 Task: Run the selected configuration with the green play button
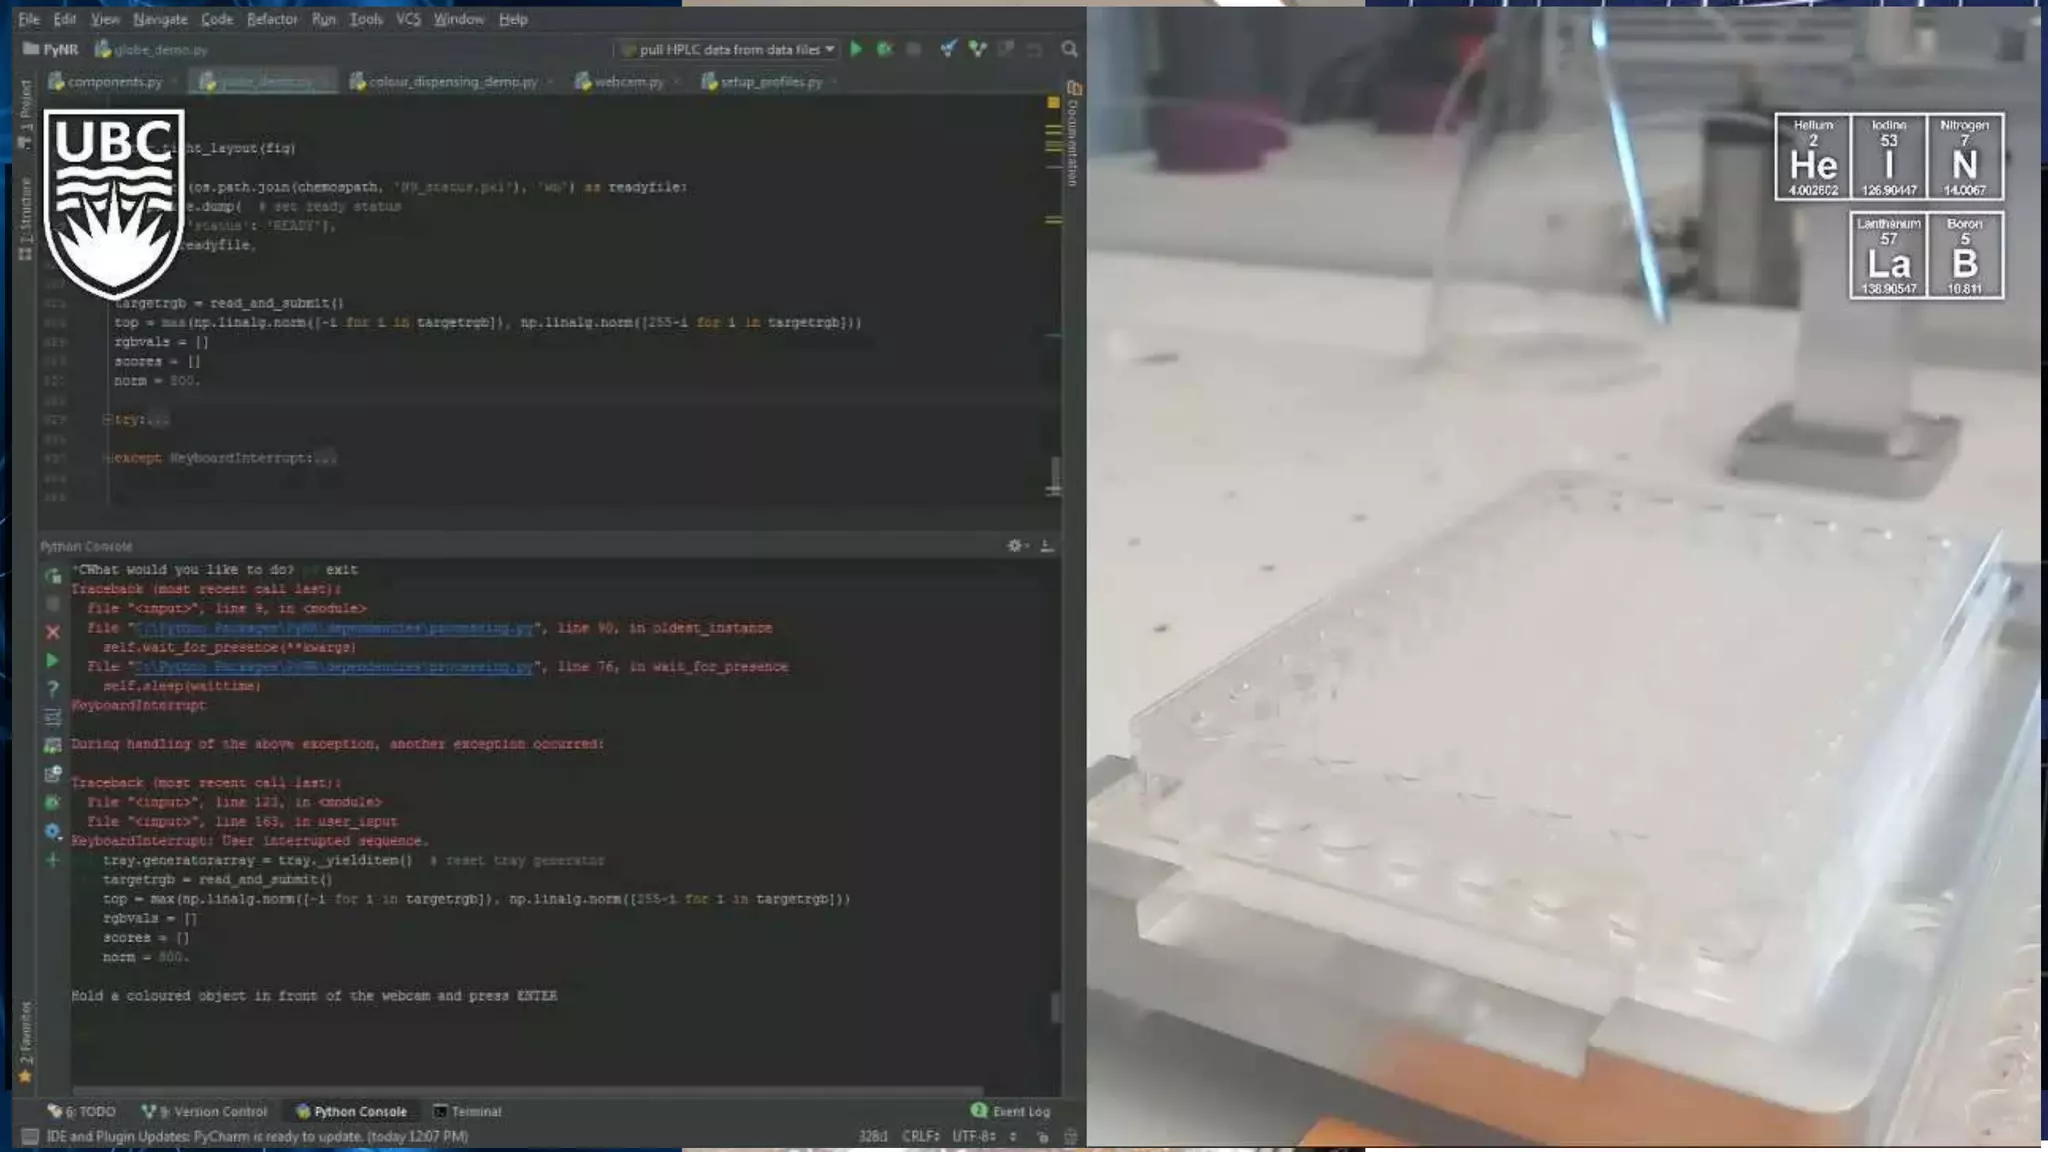pyautogui.click(x=856, y=49)
